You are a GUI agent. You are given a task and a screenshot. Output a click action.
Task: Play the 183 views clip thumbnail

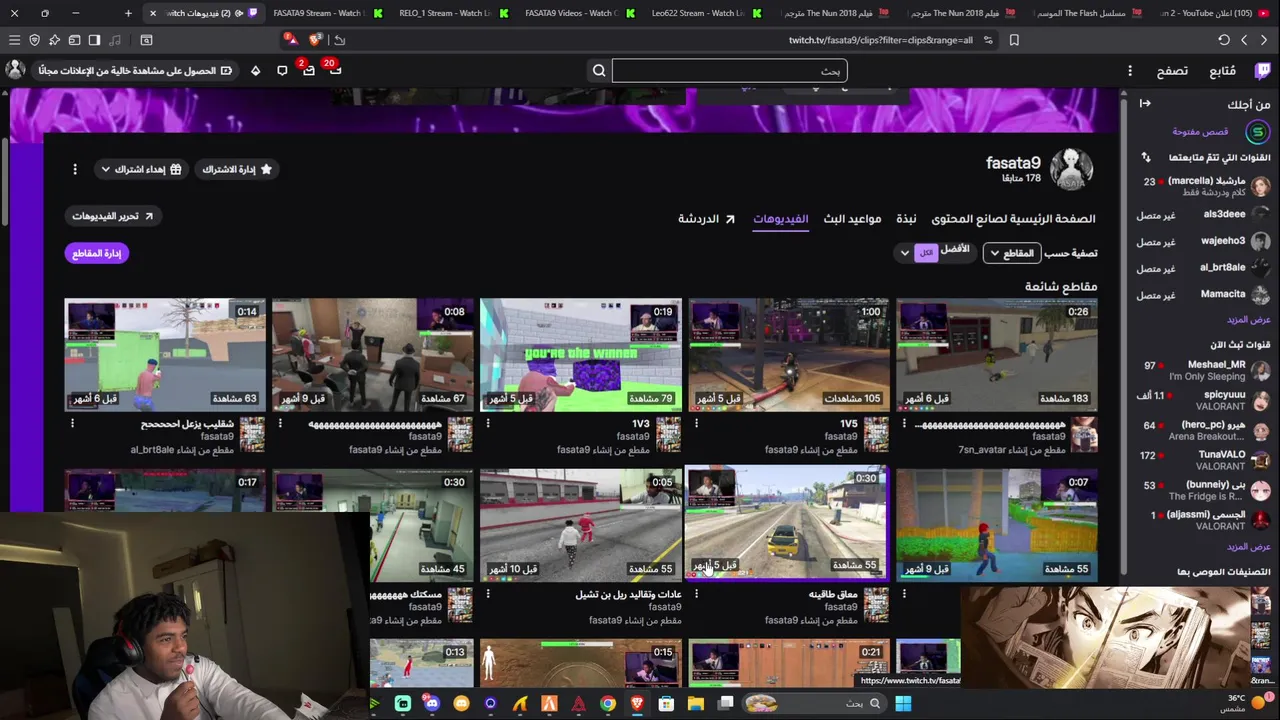pyautogui.click(x=996, y=354)
